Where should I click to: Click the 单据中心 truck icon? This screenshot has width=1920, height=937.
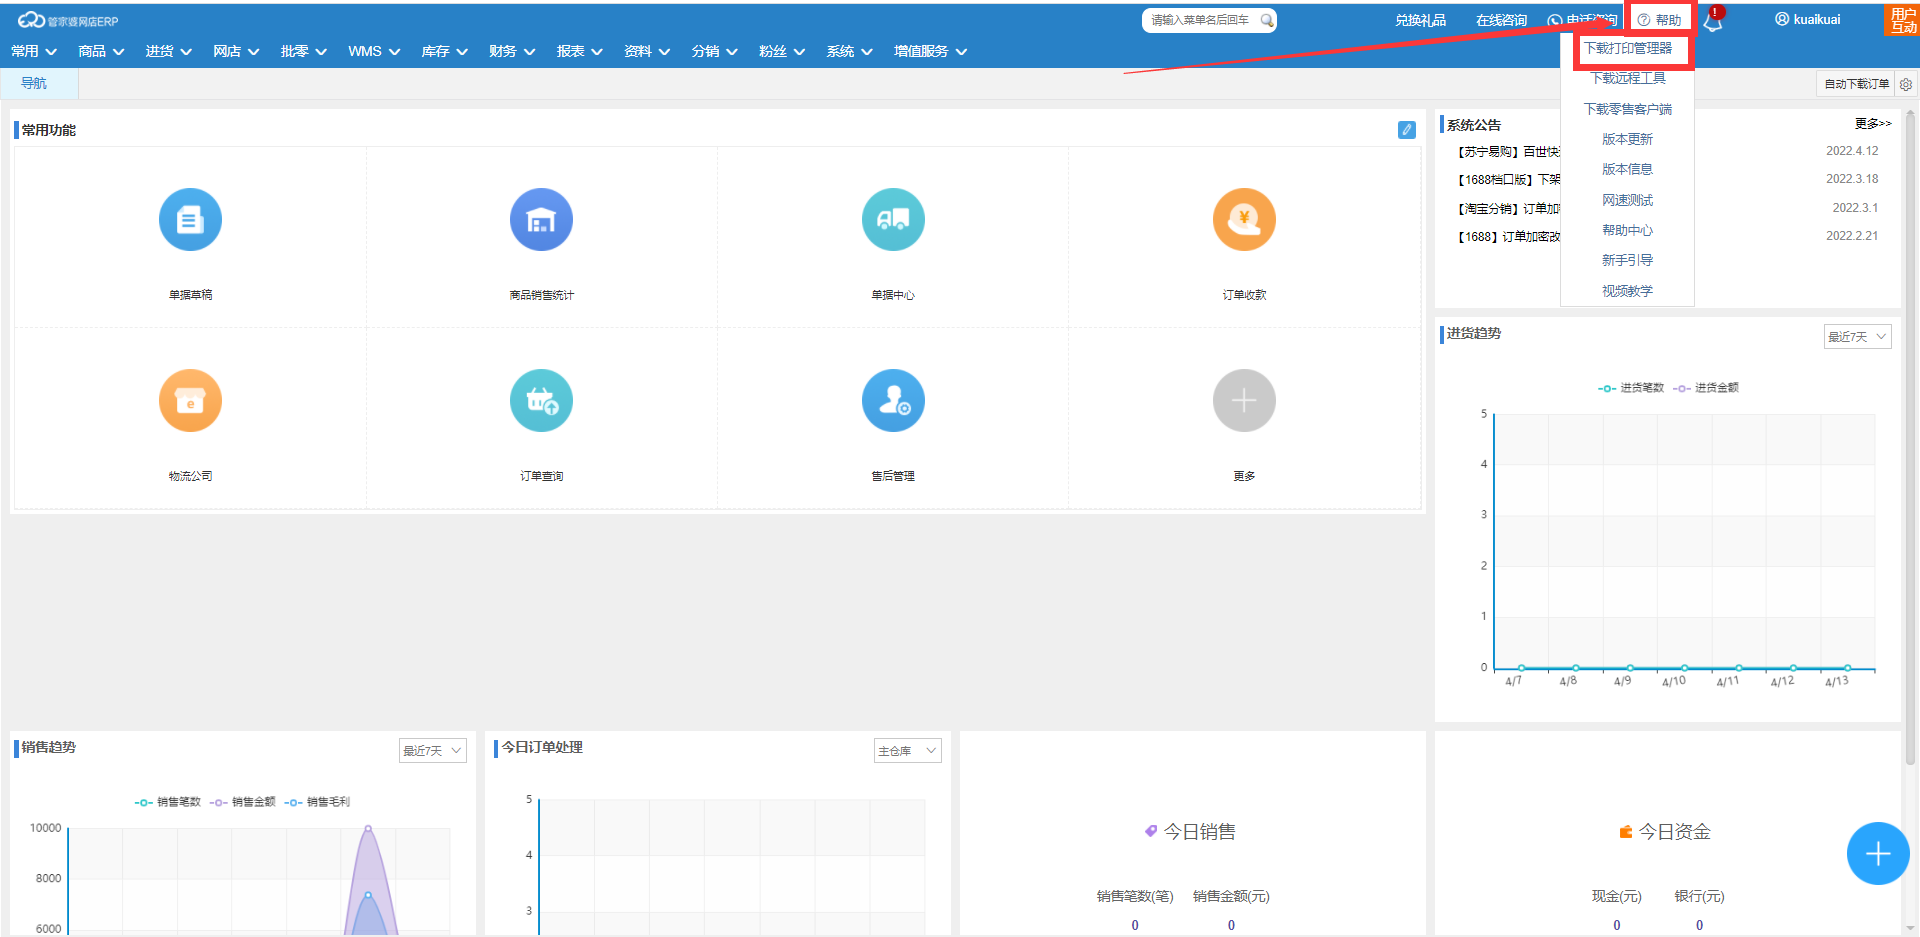893,220
